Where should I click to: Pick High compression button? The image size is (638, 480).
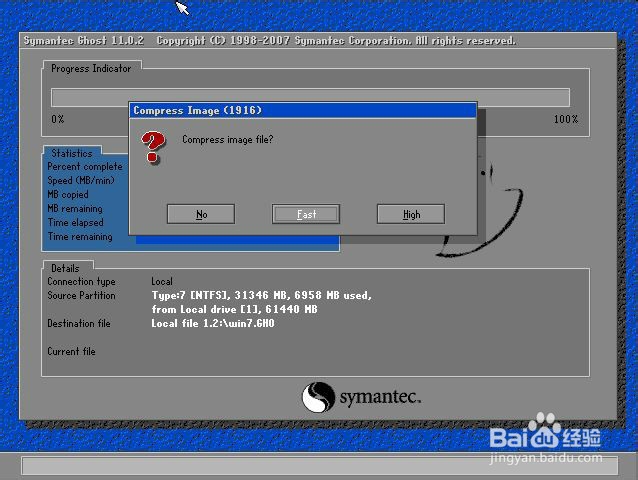pos(411,214)
